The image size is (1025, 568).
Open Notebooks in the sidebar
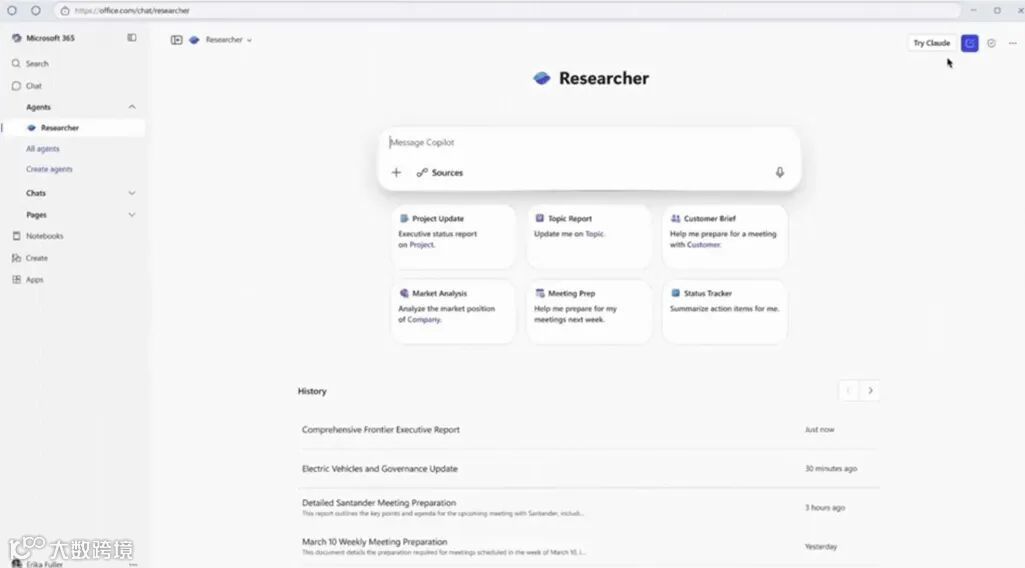coord(38,236)
